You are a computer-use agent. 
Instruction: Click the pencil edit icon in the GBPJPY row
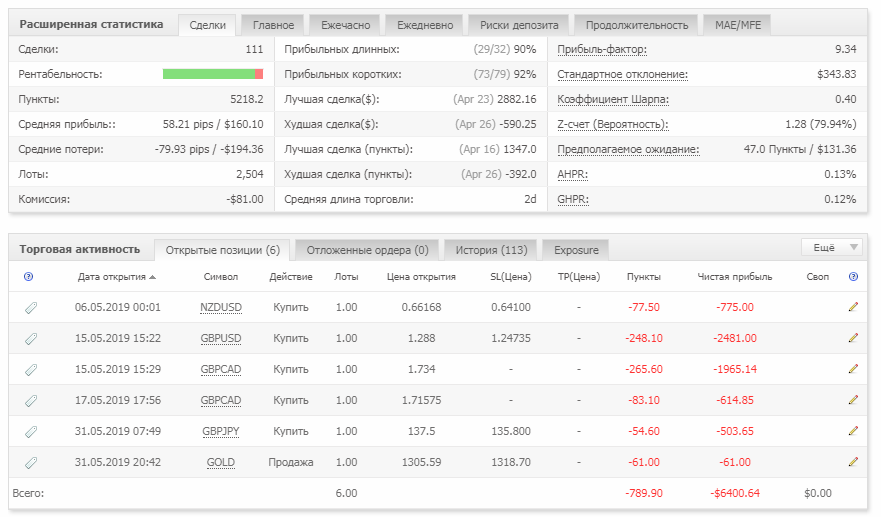pyautogui.click(x=853, y=431)
